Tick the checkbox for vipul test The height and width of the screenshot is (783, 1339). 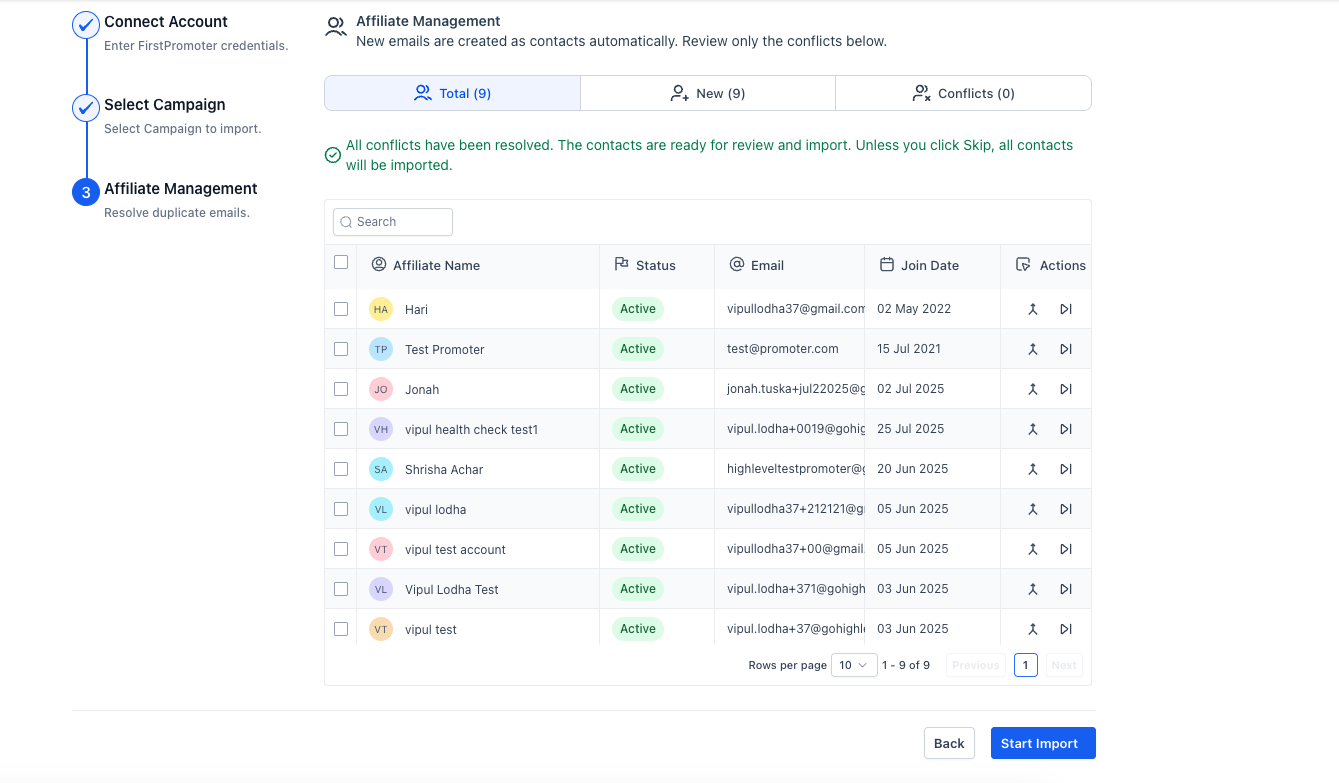[341, 629]
